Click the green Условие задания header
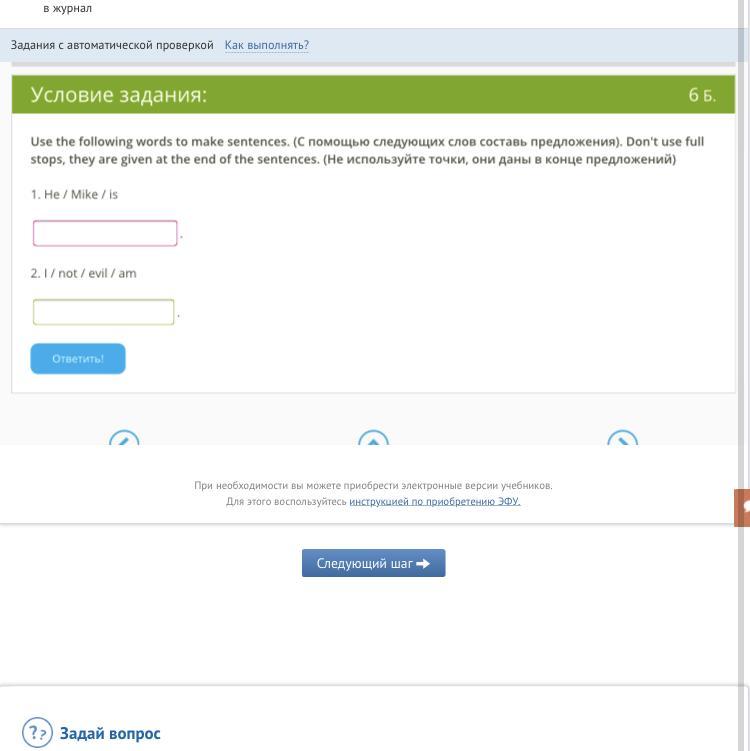Screen dimensions: 750x751 tap(373, 94)
